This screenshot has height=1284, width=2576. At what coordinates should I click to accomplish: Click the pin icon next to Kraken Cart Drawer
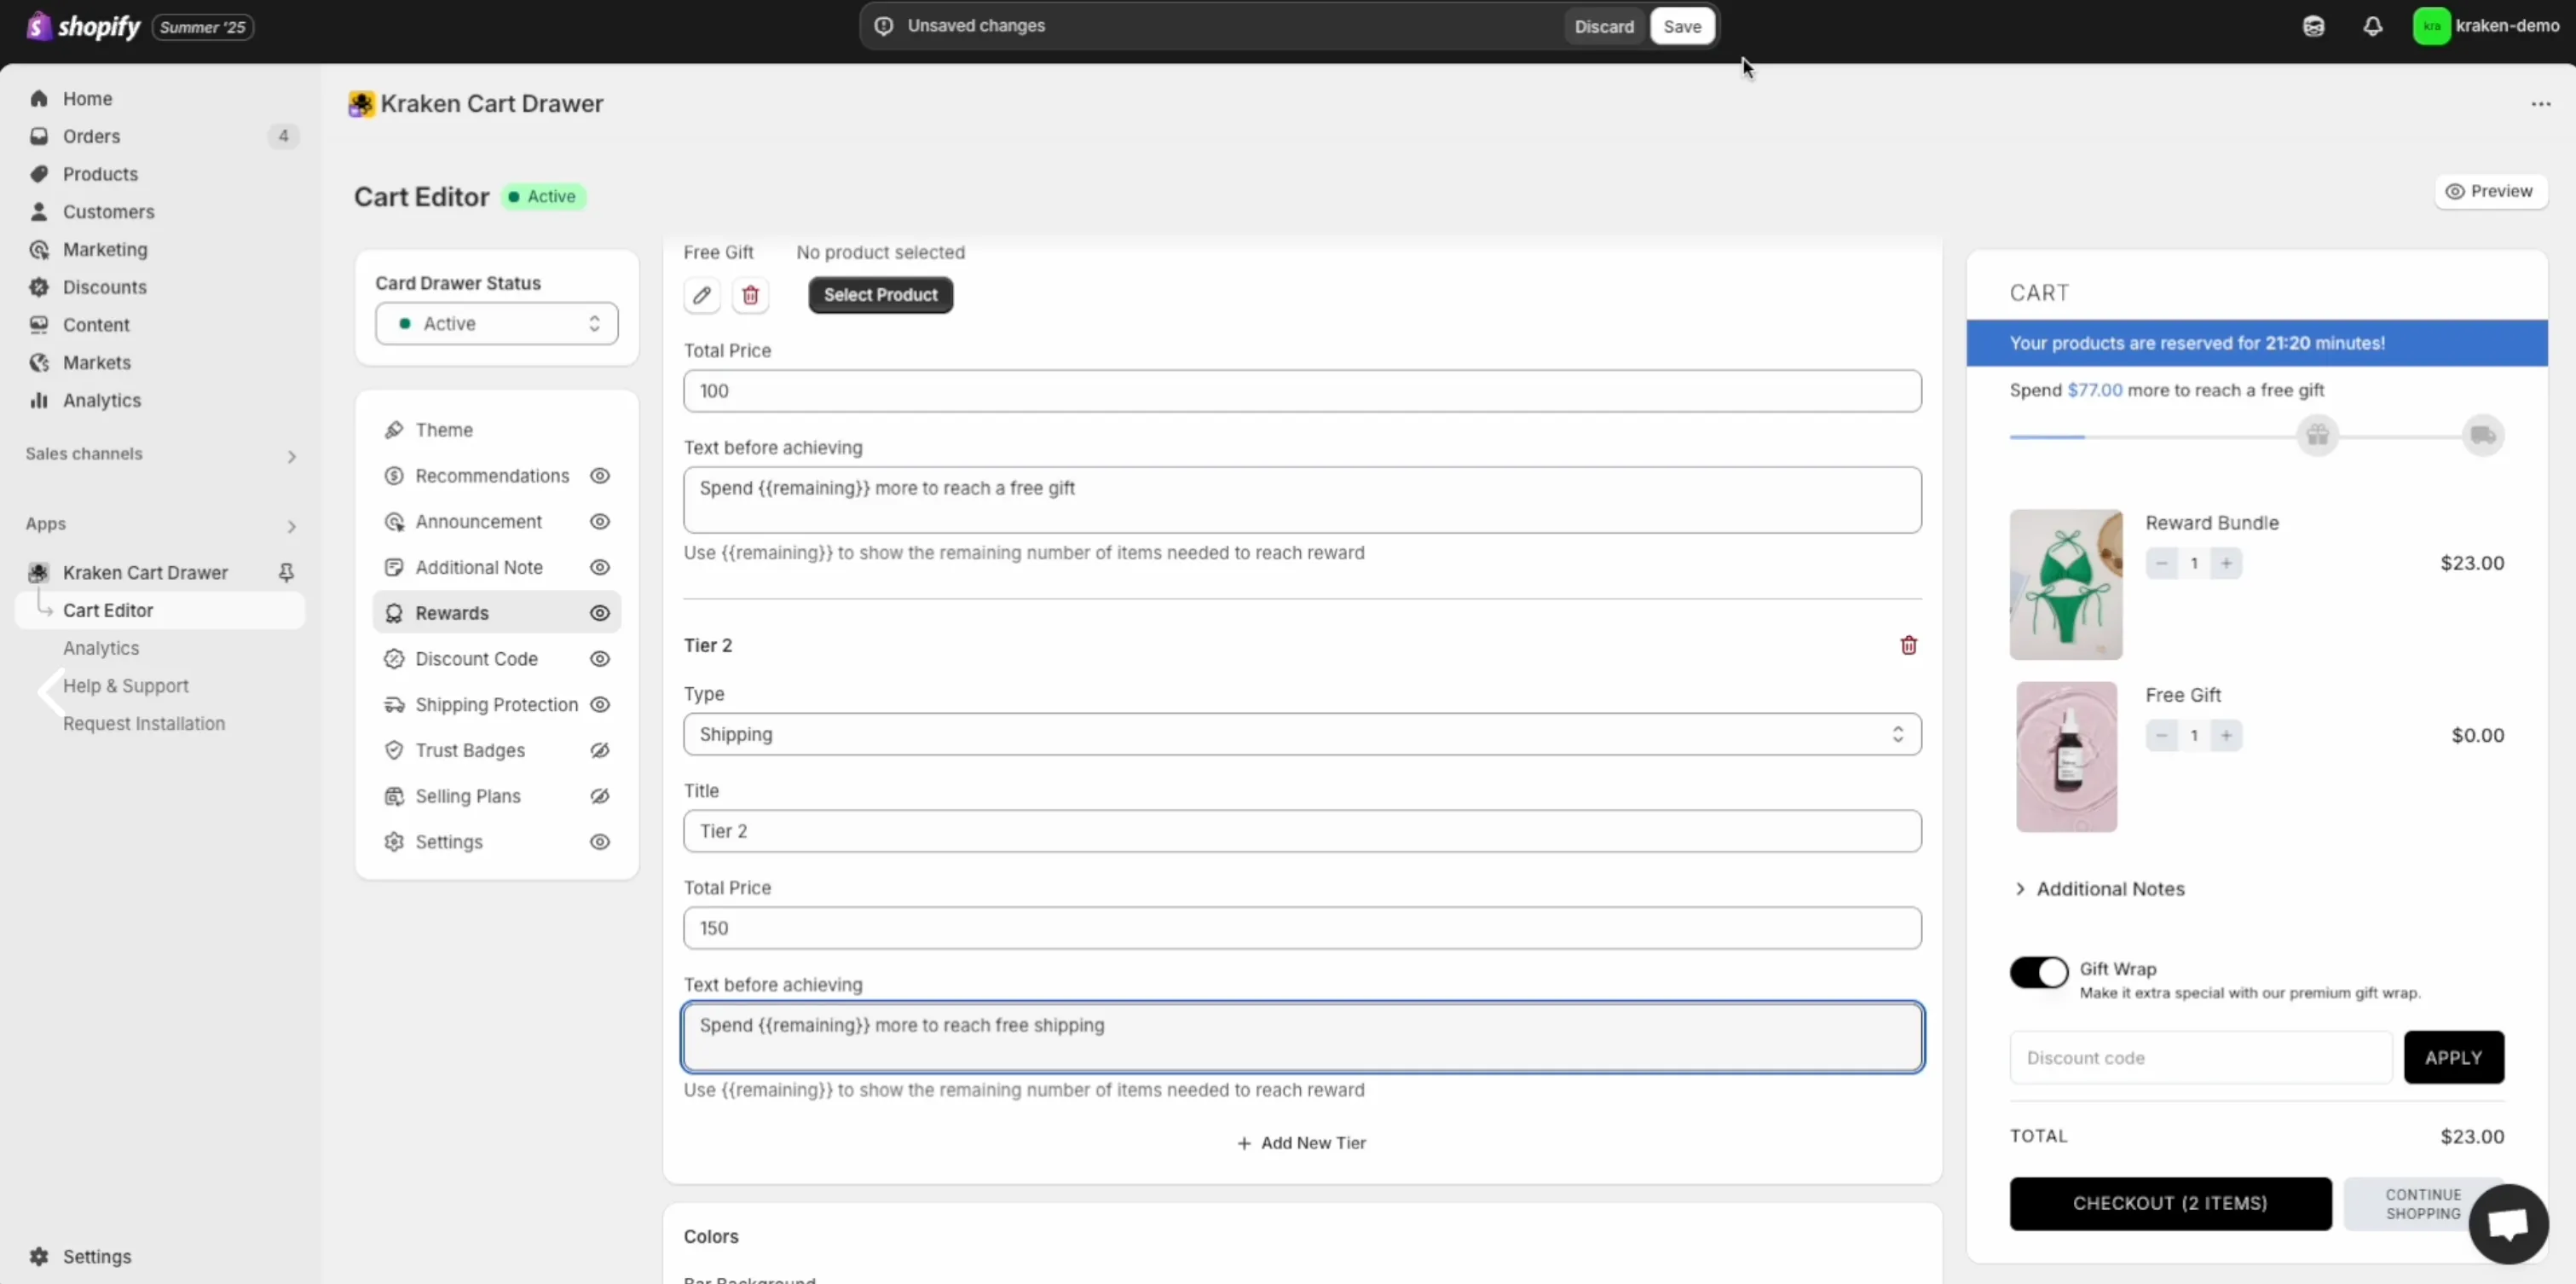point(287,572)
